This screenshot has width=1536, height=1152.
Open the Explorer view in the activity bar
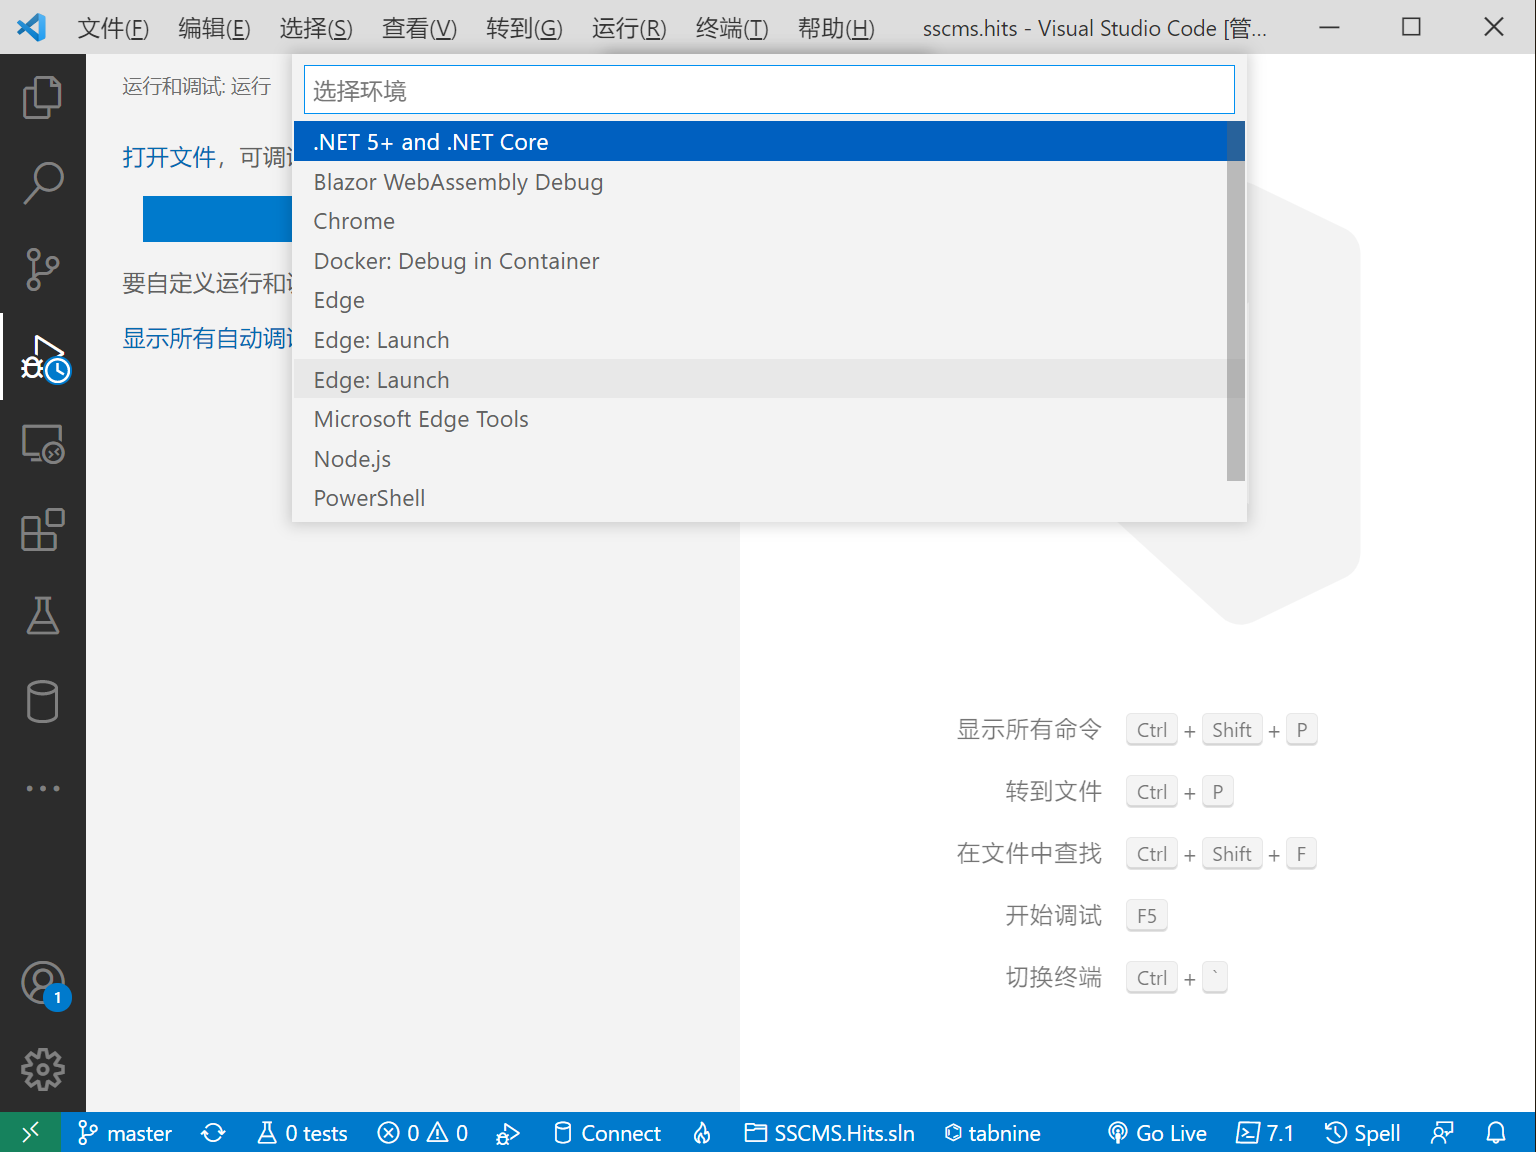click(x=43, y=97)
